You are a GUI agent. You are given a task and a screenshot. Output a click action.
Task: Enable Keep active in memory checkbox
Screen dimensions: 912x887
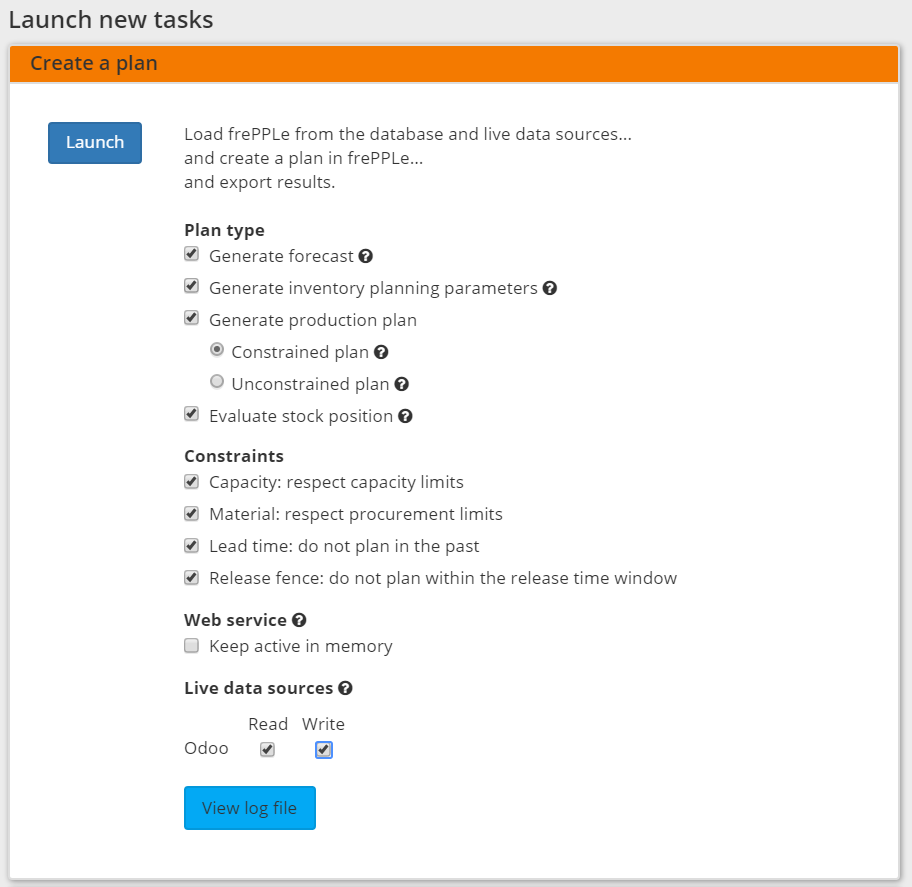pyautogui.click(x=192, y=646)
